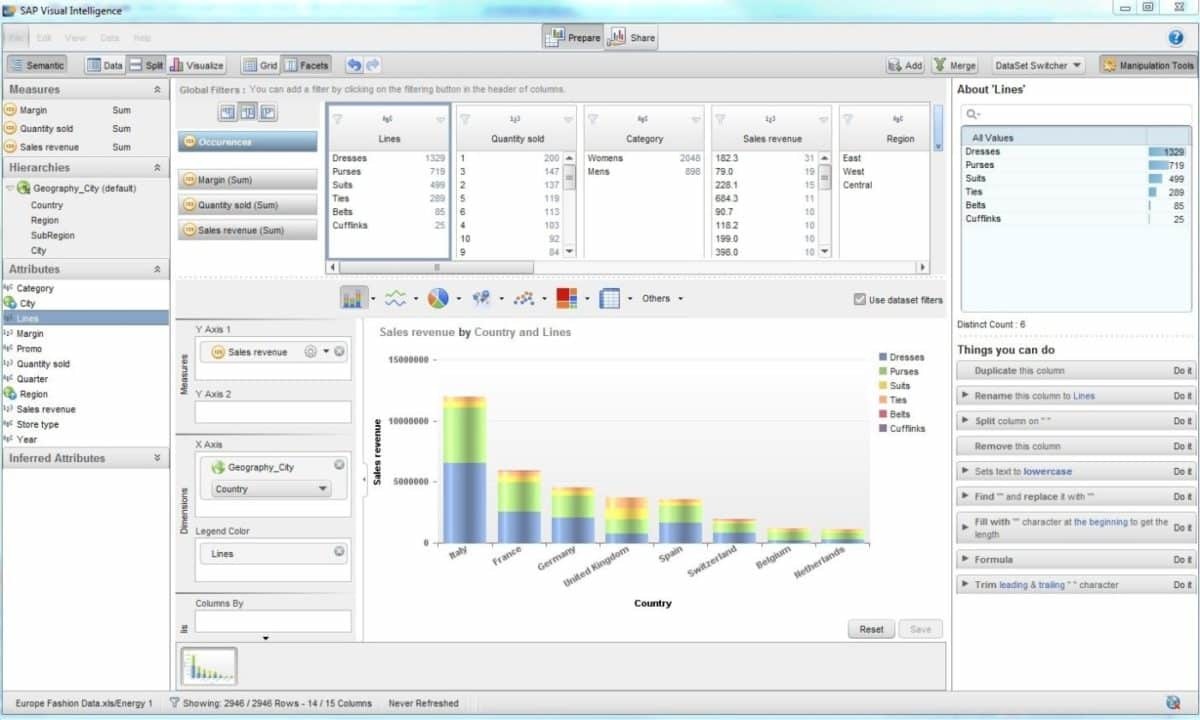Choose the middle facet layout icon
The height and width of the screenshot is (720, 1200).
click(247, 112)
